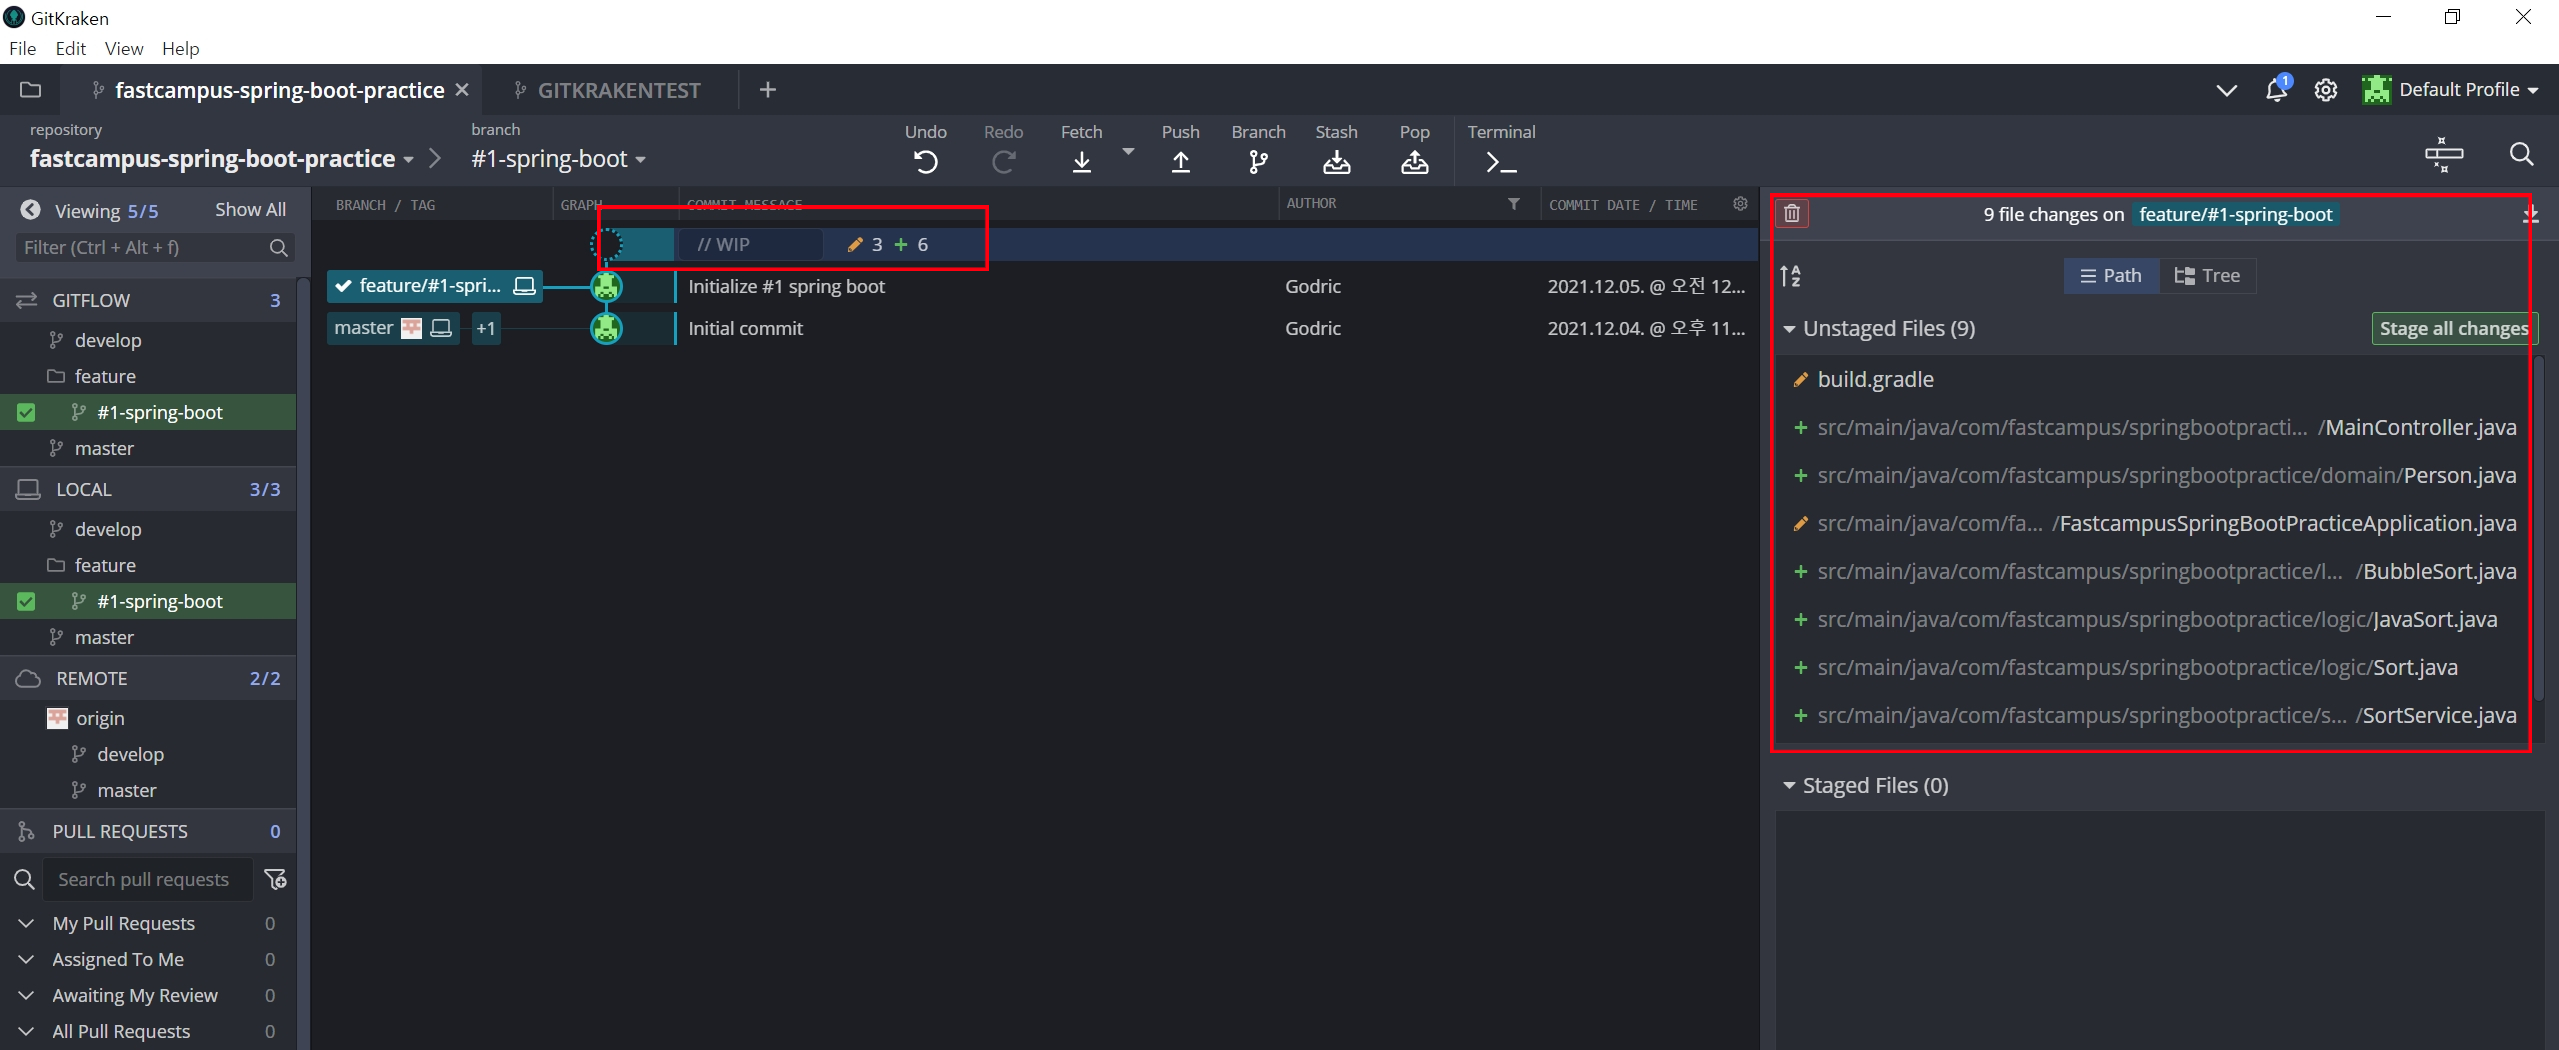The height and width of the screenshot is (1050, 2559).
Task: Collapse the REMOTE section header
Action: pyautogui.click(x=148, y=678)
